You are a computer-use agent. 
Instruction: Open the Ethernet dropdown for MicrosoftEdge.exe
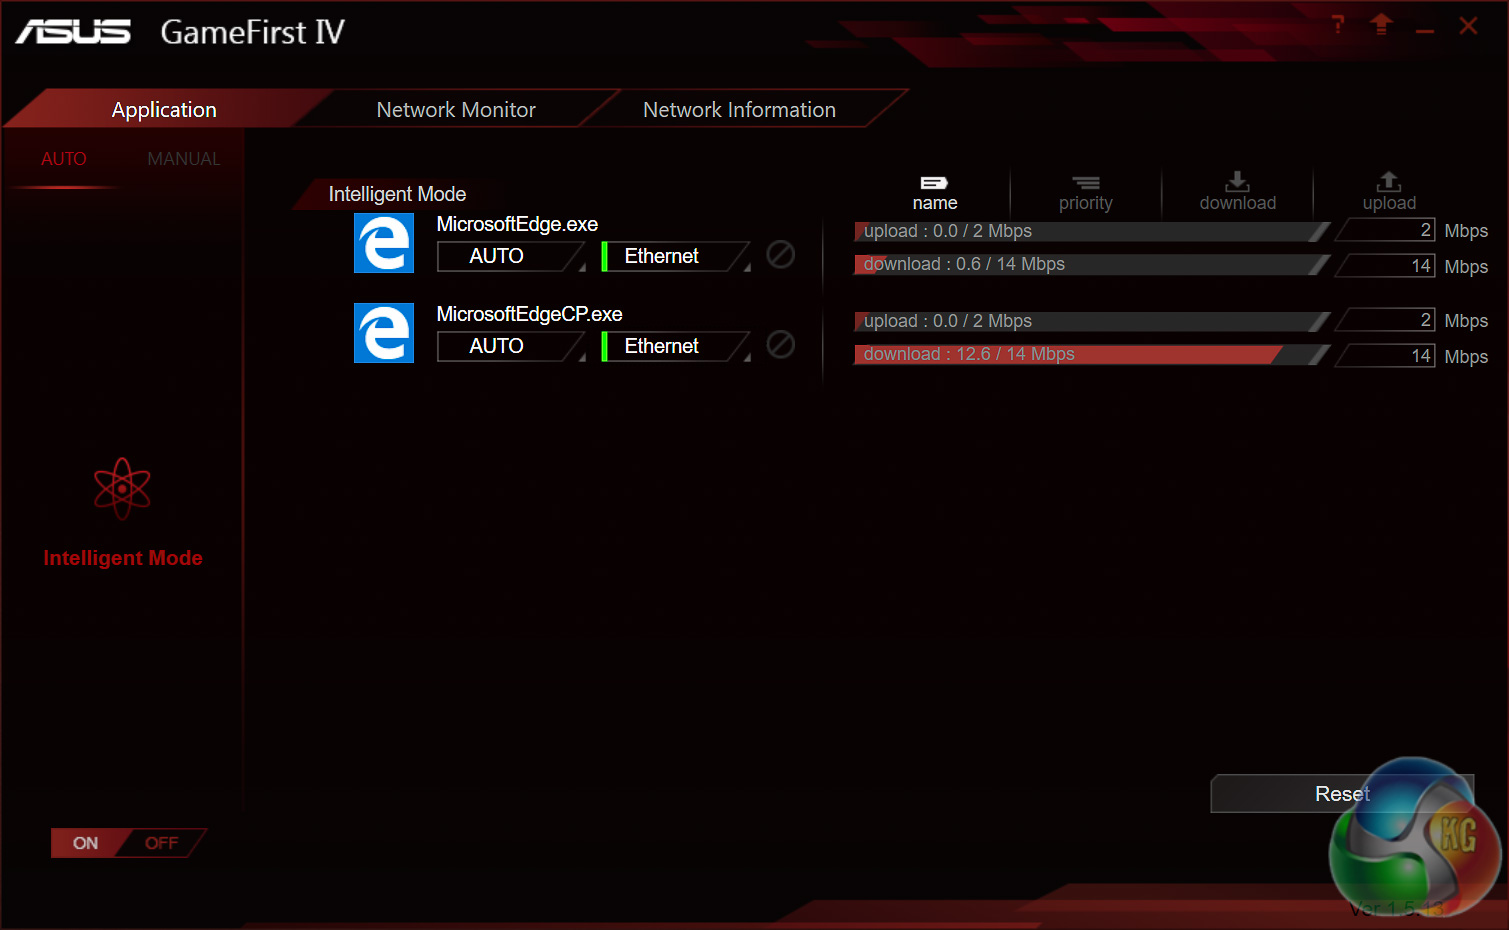(676, 256)
